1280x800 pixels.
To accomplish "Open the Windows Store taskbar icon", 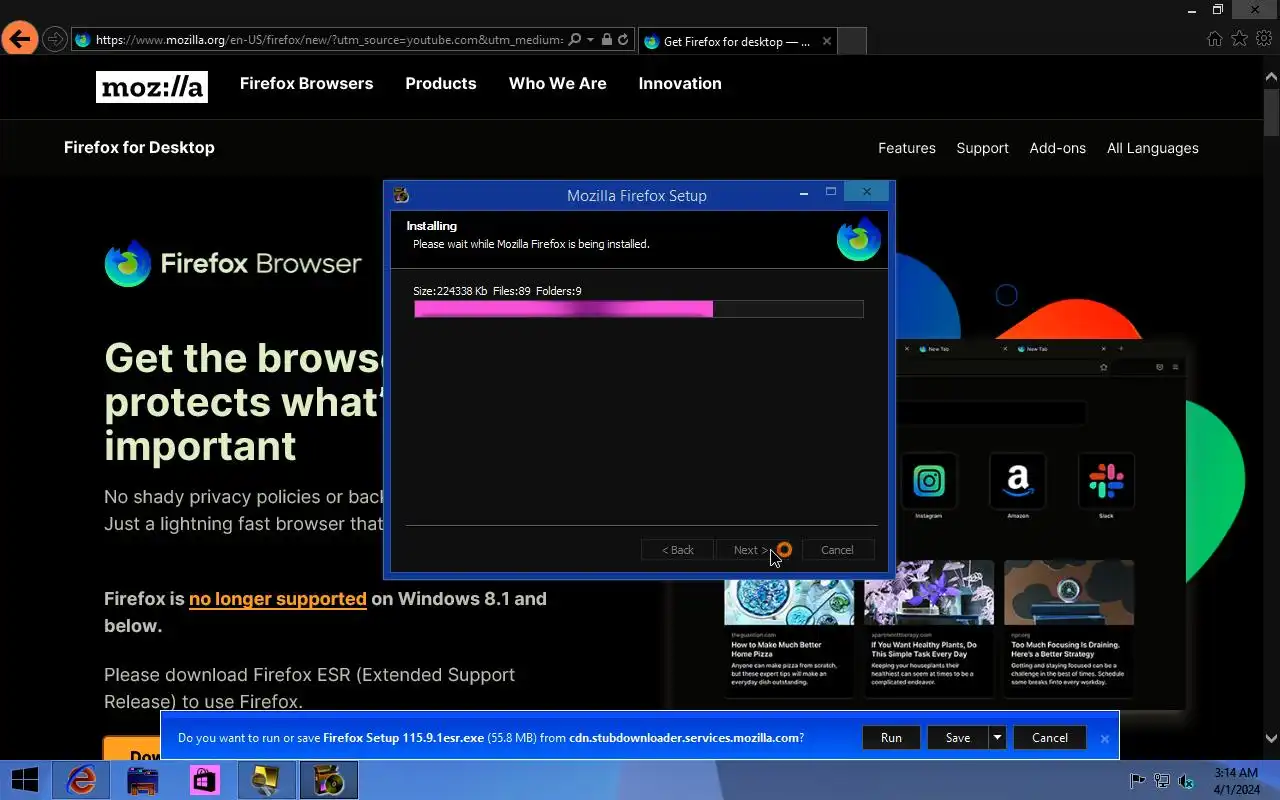I will 205,780.
